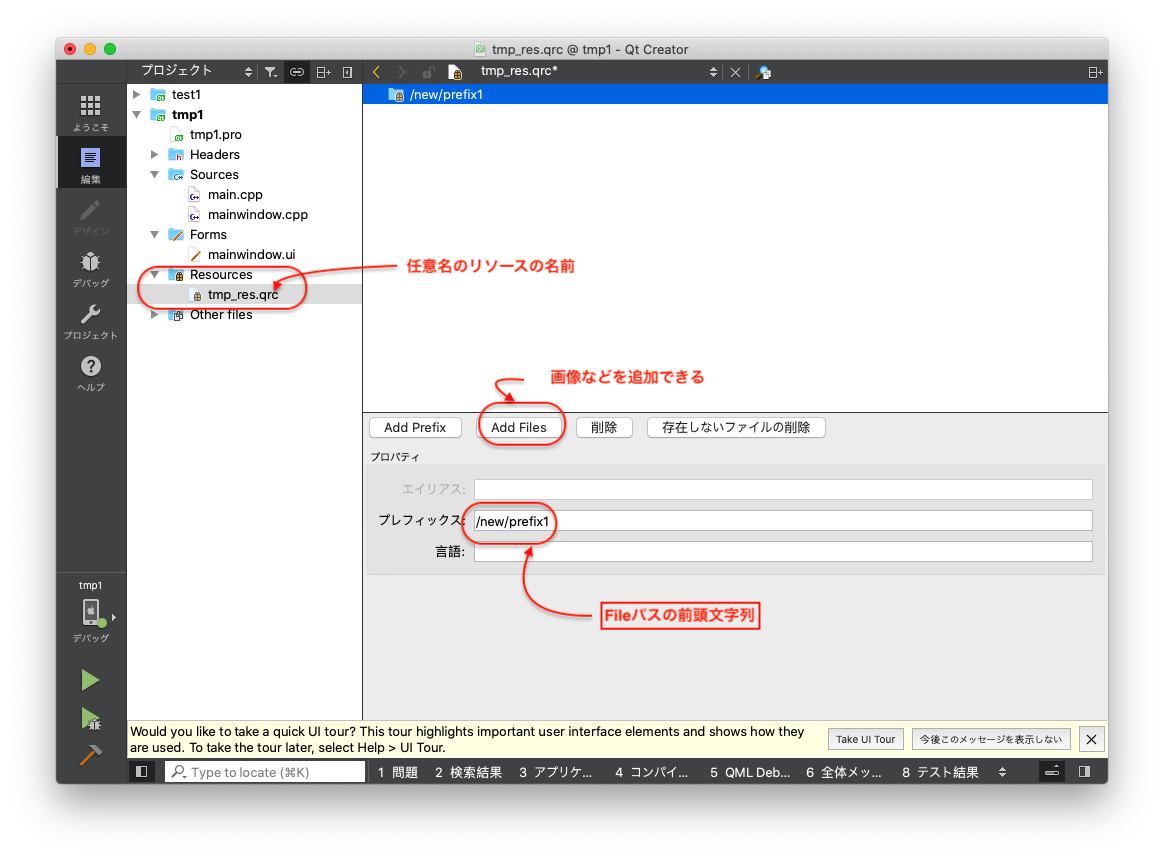1164x858 pixels.
Task: Open the Help (ヘルプ) mode
Action: (91, 372)
